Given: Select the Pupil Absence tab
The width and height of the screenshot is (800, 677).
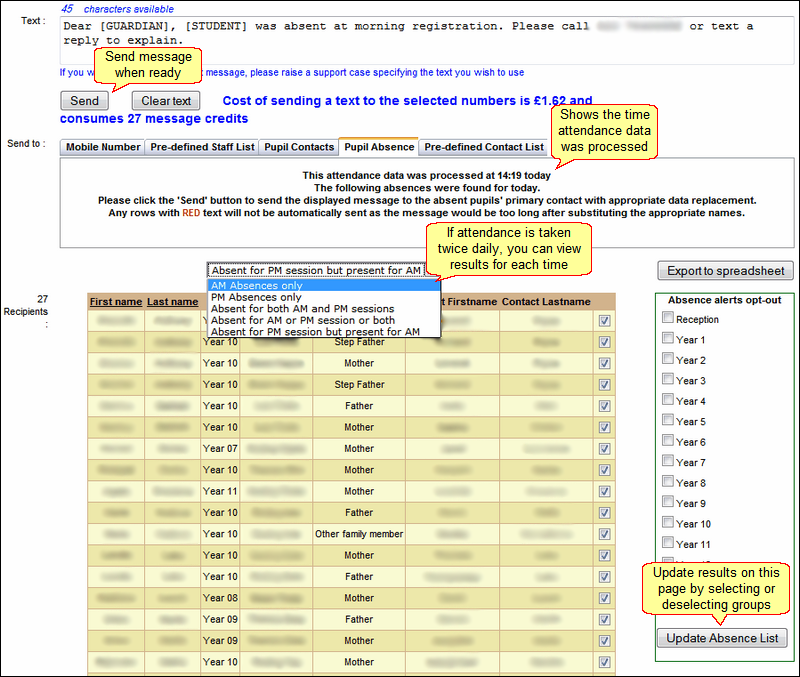Looking at the screenshot, I should [379, 146].
